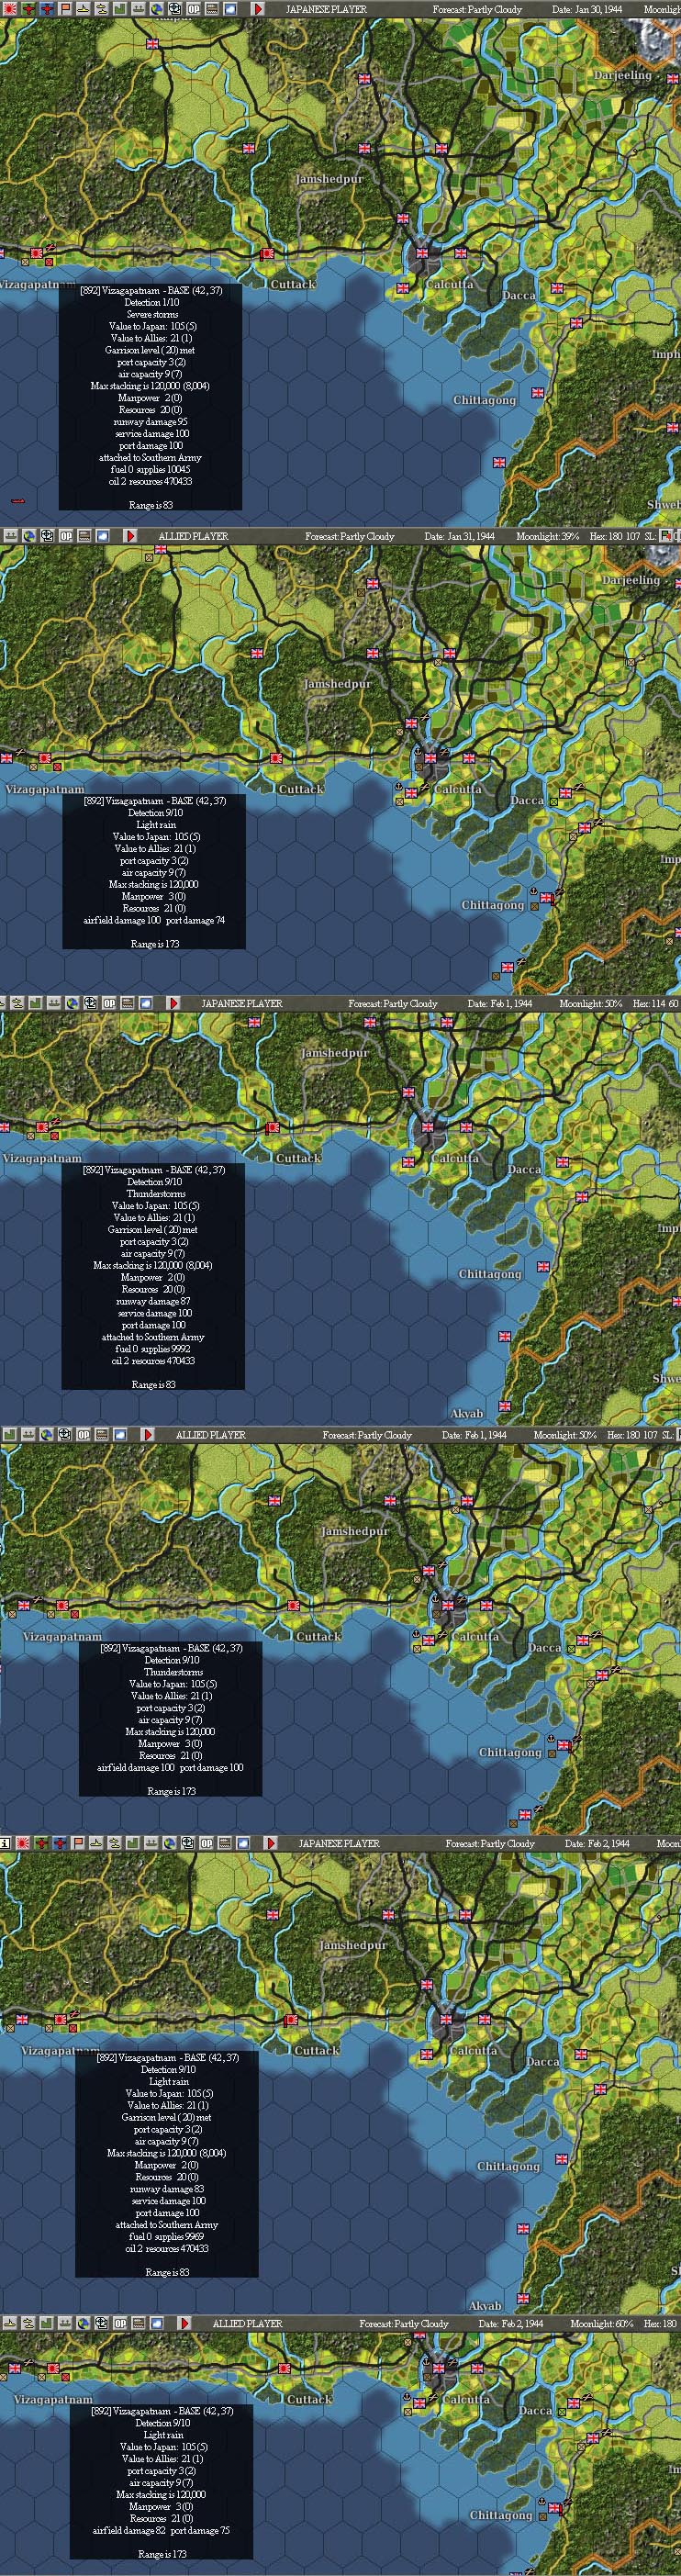
Task: Open the OP button in the Jan 30 toolbar
Action: tap(194, 8)
